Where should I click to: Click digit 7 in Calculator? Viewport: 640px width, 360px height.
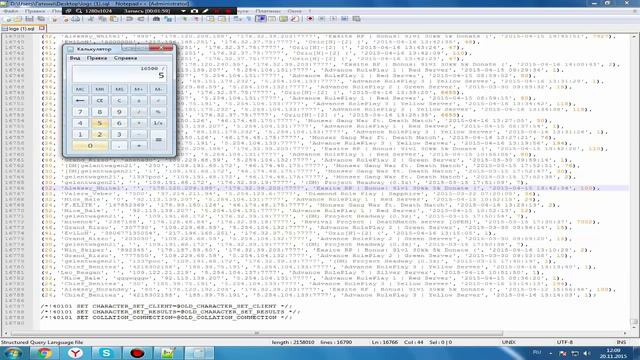coord(80,112)
